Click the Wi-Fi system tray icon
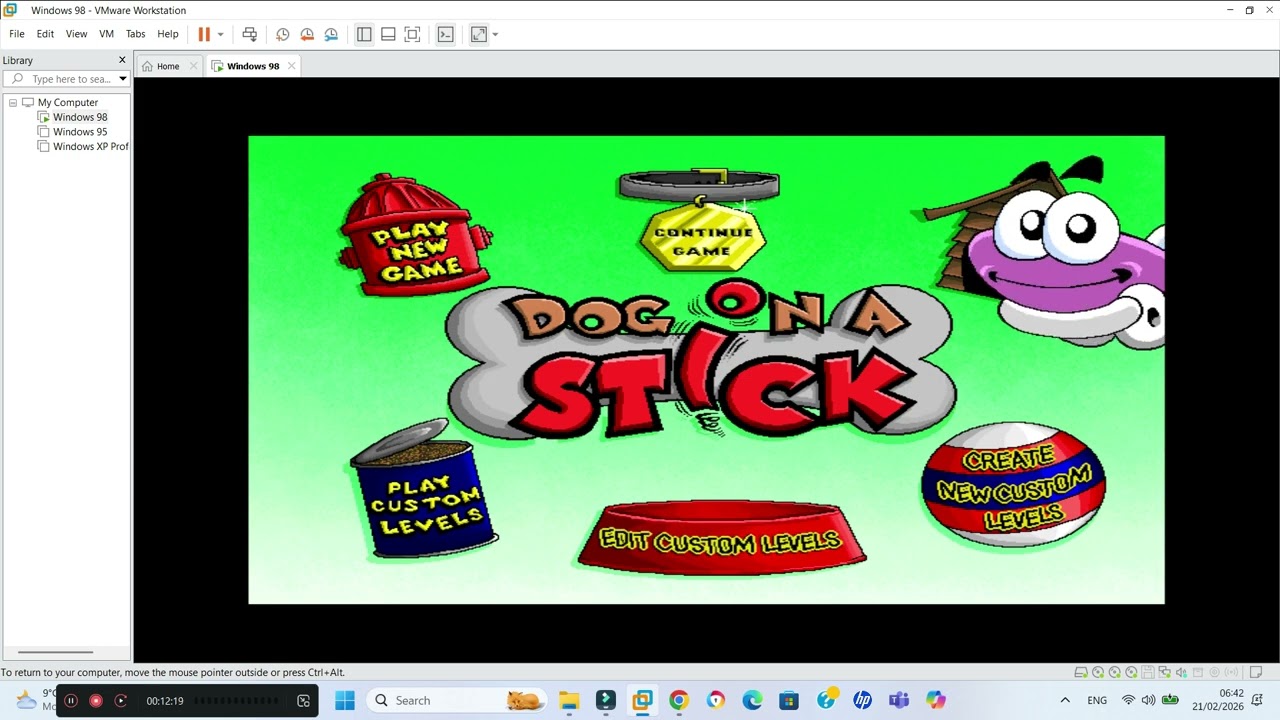This screenshot has width=1280, height=720. [1128, 700]
